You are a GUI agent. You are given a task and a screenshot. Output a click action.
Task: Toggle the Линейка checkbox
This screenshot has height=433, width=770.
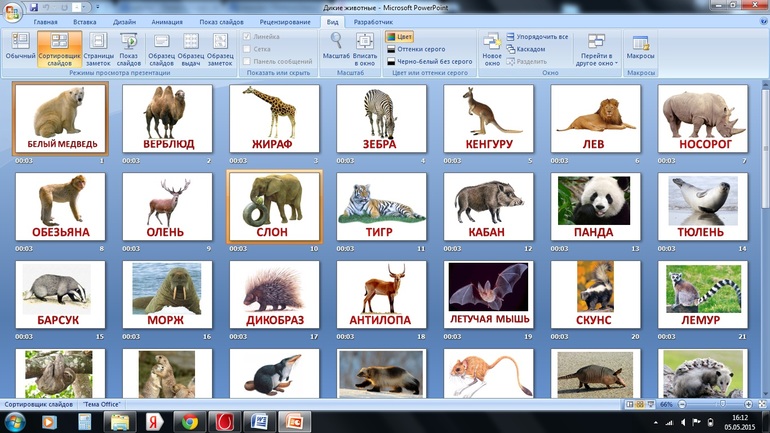(249, 37)
